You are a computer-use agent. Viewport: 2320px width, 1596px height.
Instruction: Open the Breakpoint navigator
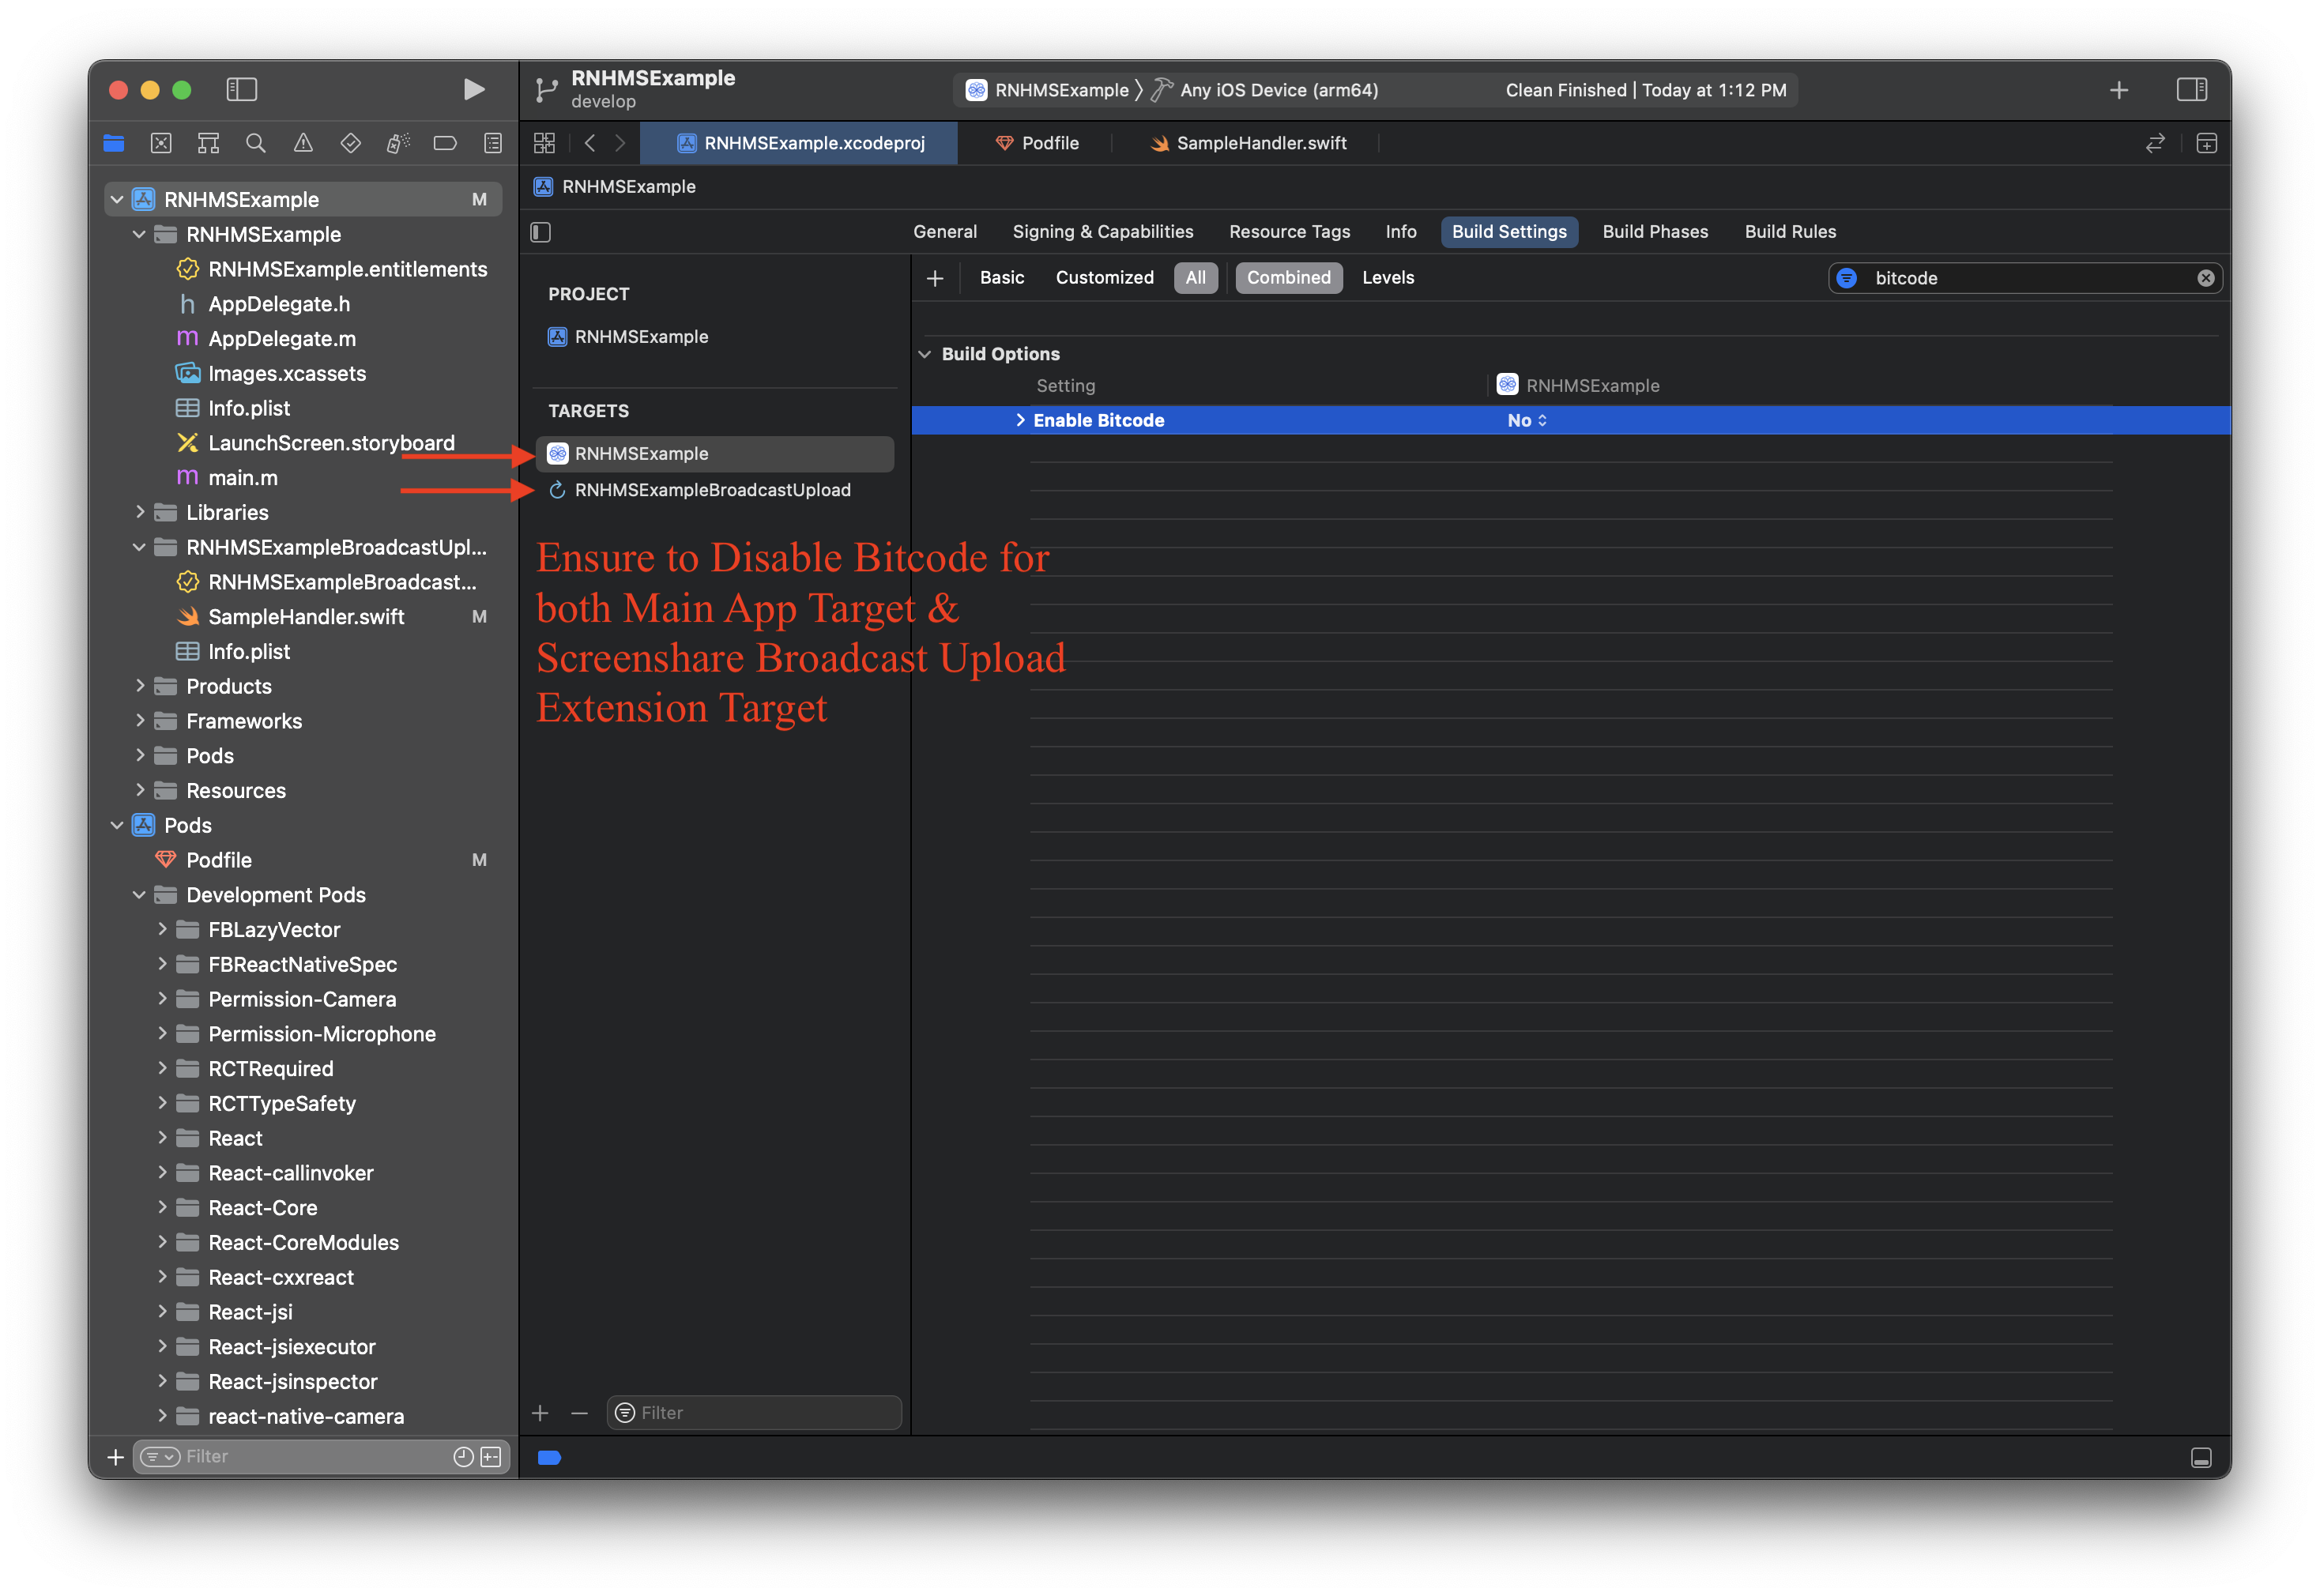click(444, 142)
